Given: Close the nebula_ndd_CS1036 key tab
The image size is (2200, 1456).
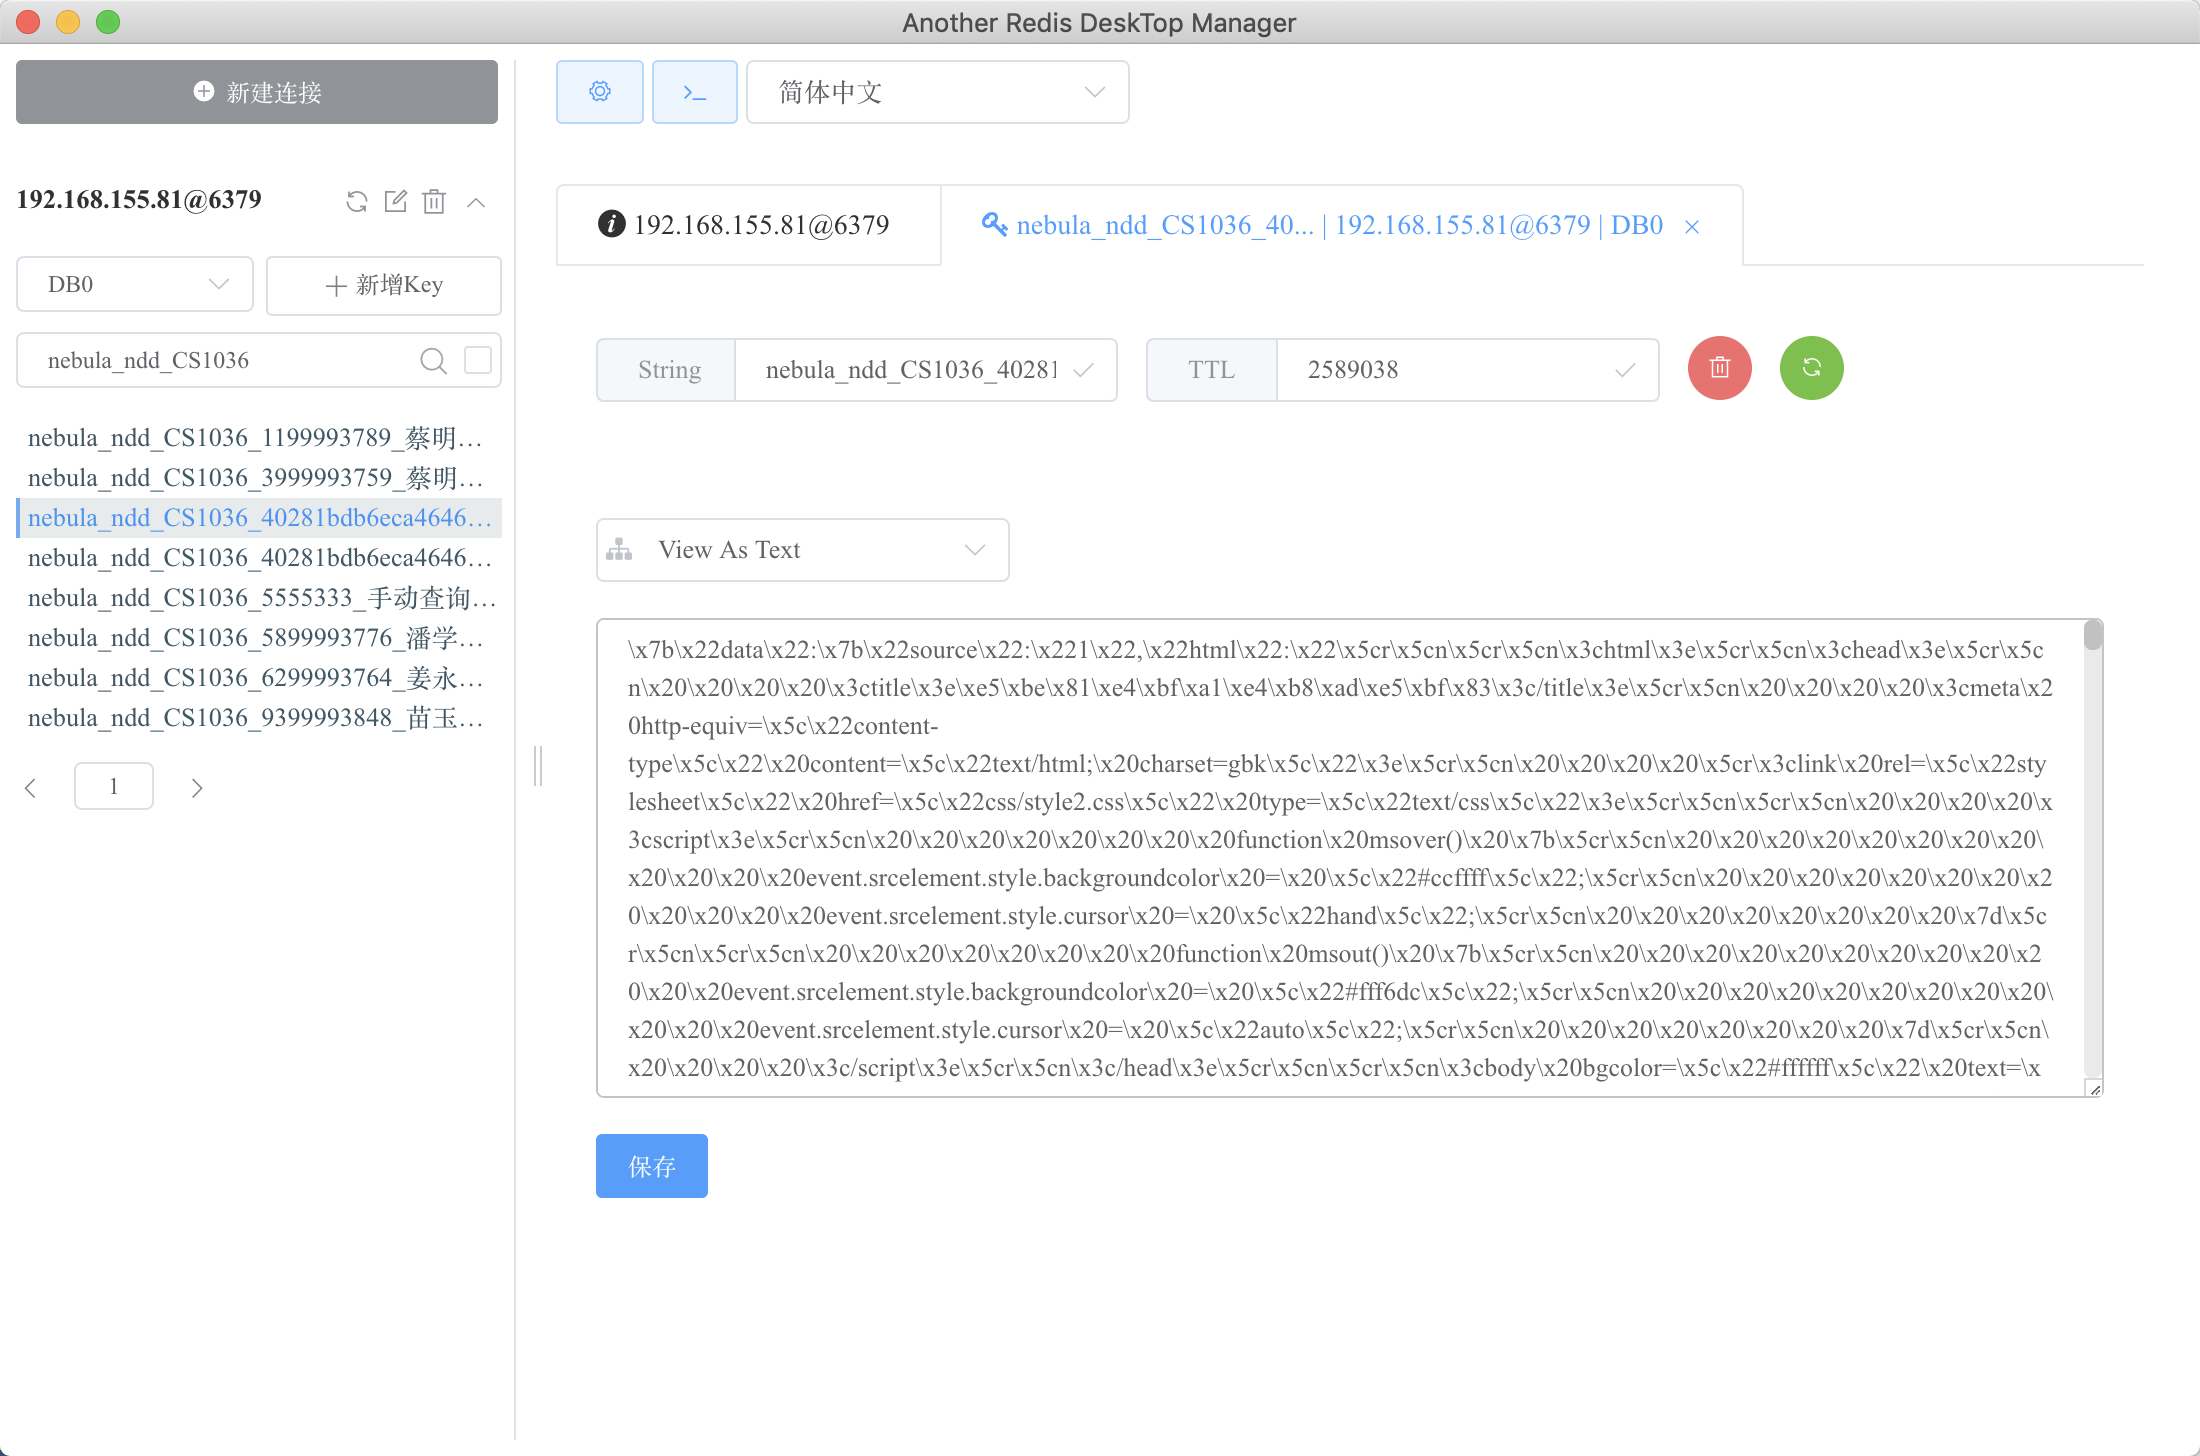Looking at the screenshot, I should tap(1691, 226).
